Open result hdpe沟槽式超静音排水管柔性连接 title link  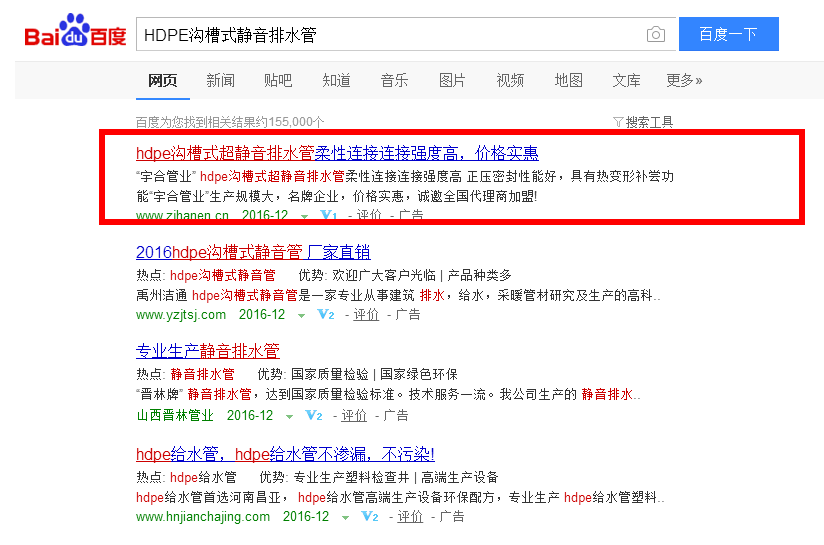pyautogui.click(x=337, y=153)
